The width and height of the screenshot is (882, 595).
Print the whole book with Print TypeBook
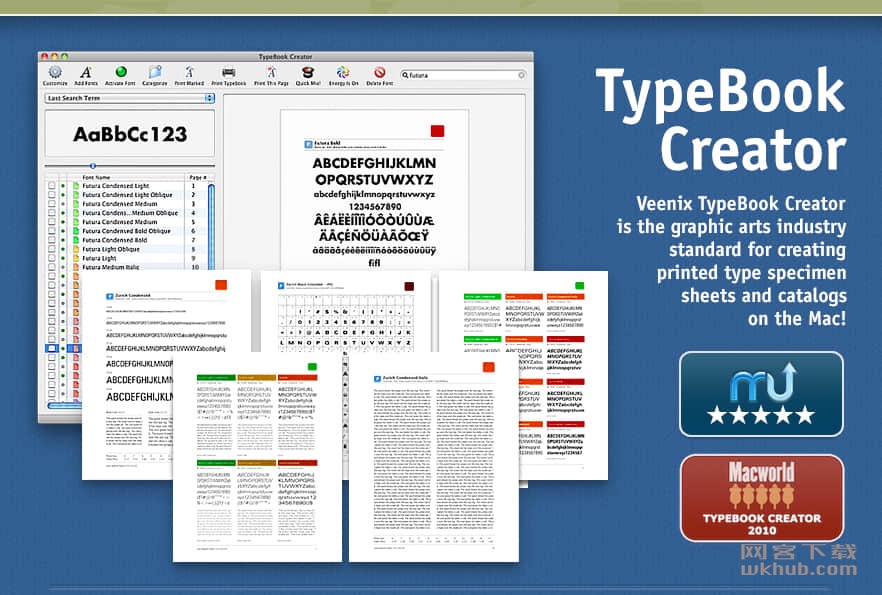(x=228, y=75)
